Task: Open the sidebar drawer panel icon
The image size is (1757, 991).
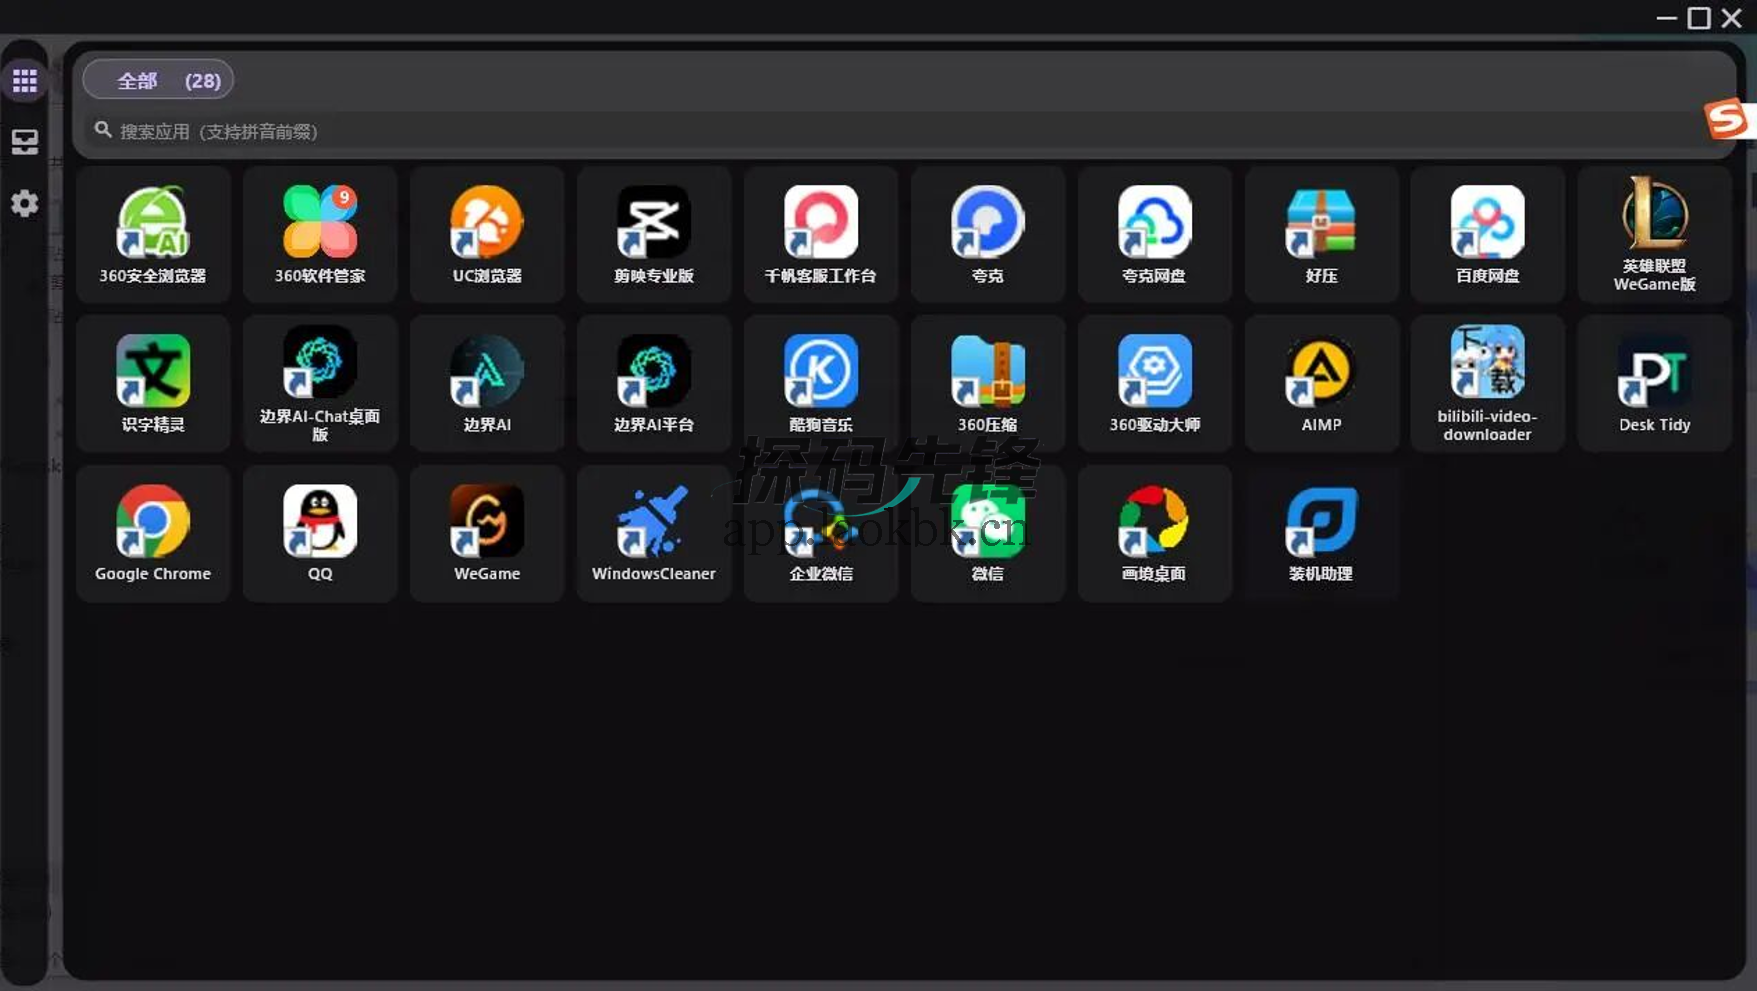Action: 25,142
